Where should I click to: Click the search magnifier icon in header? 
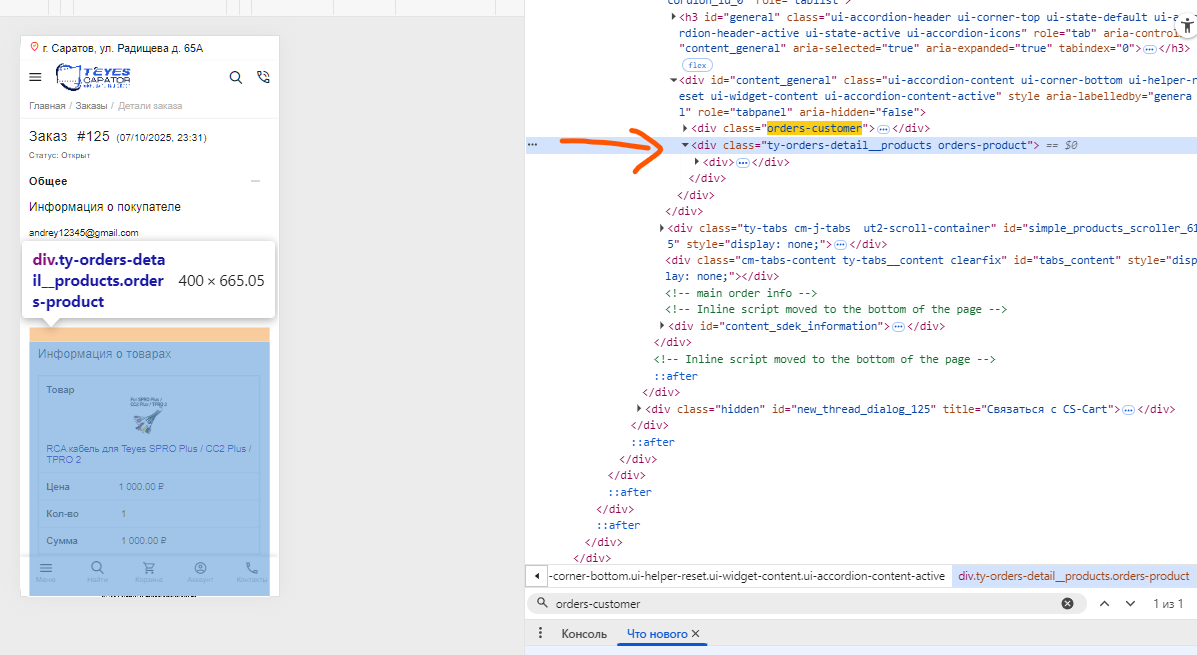pos(236,77)
